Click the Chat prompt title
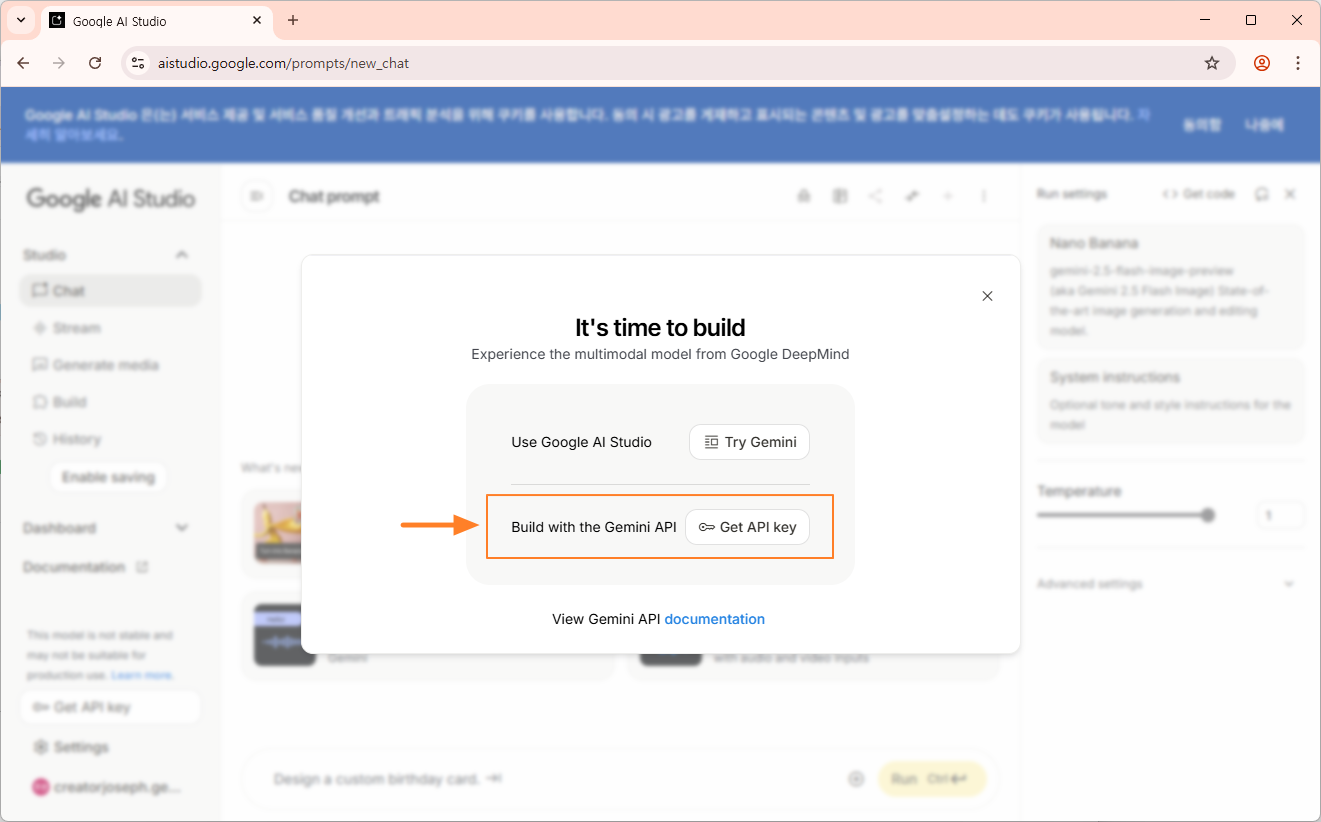Viewport: 1321px width, 822px height. pos(334,197)
